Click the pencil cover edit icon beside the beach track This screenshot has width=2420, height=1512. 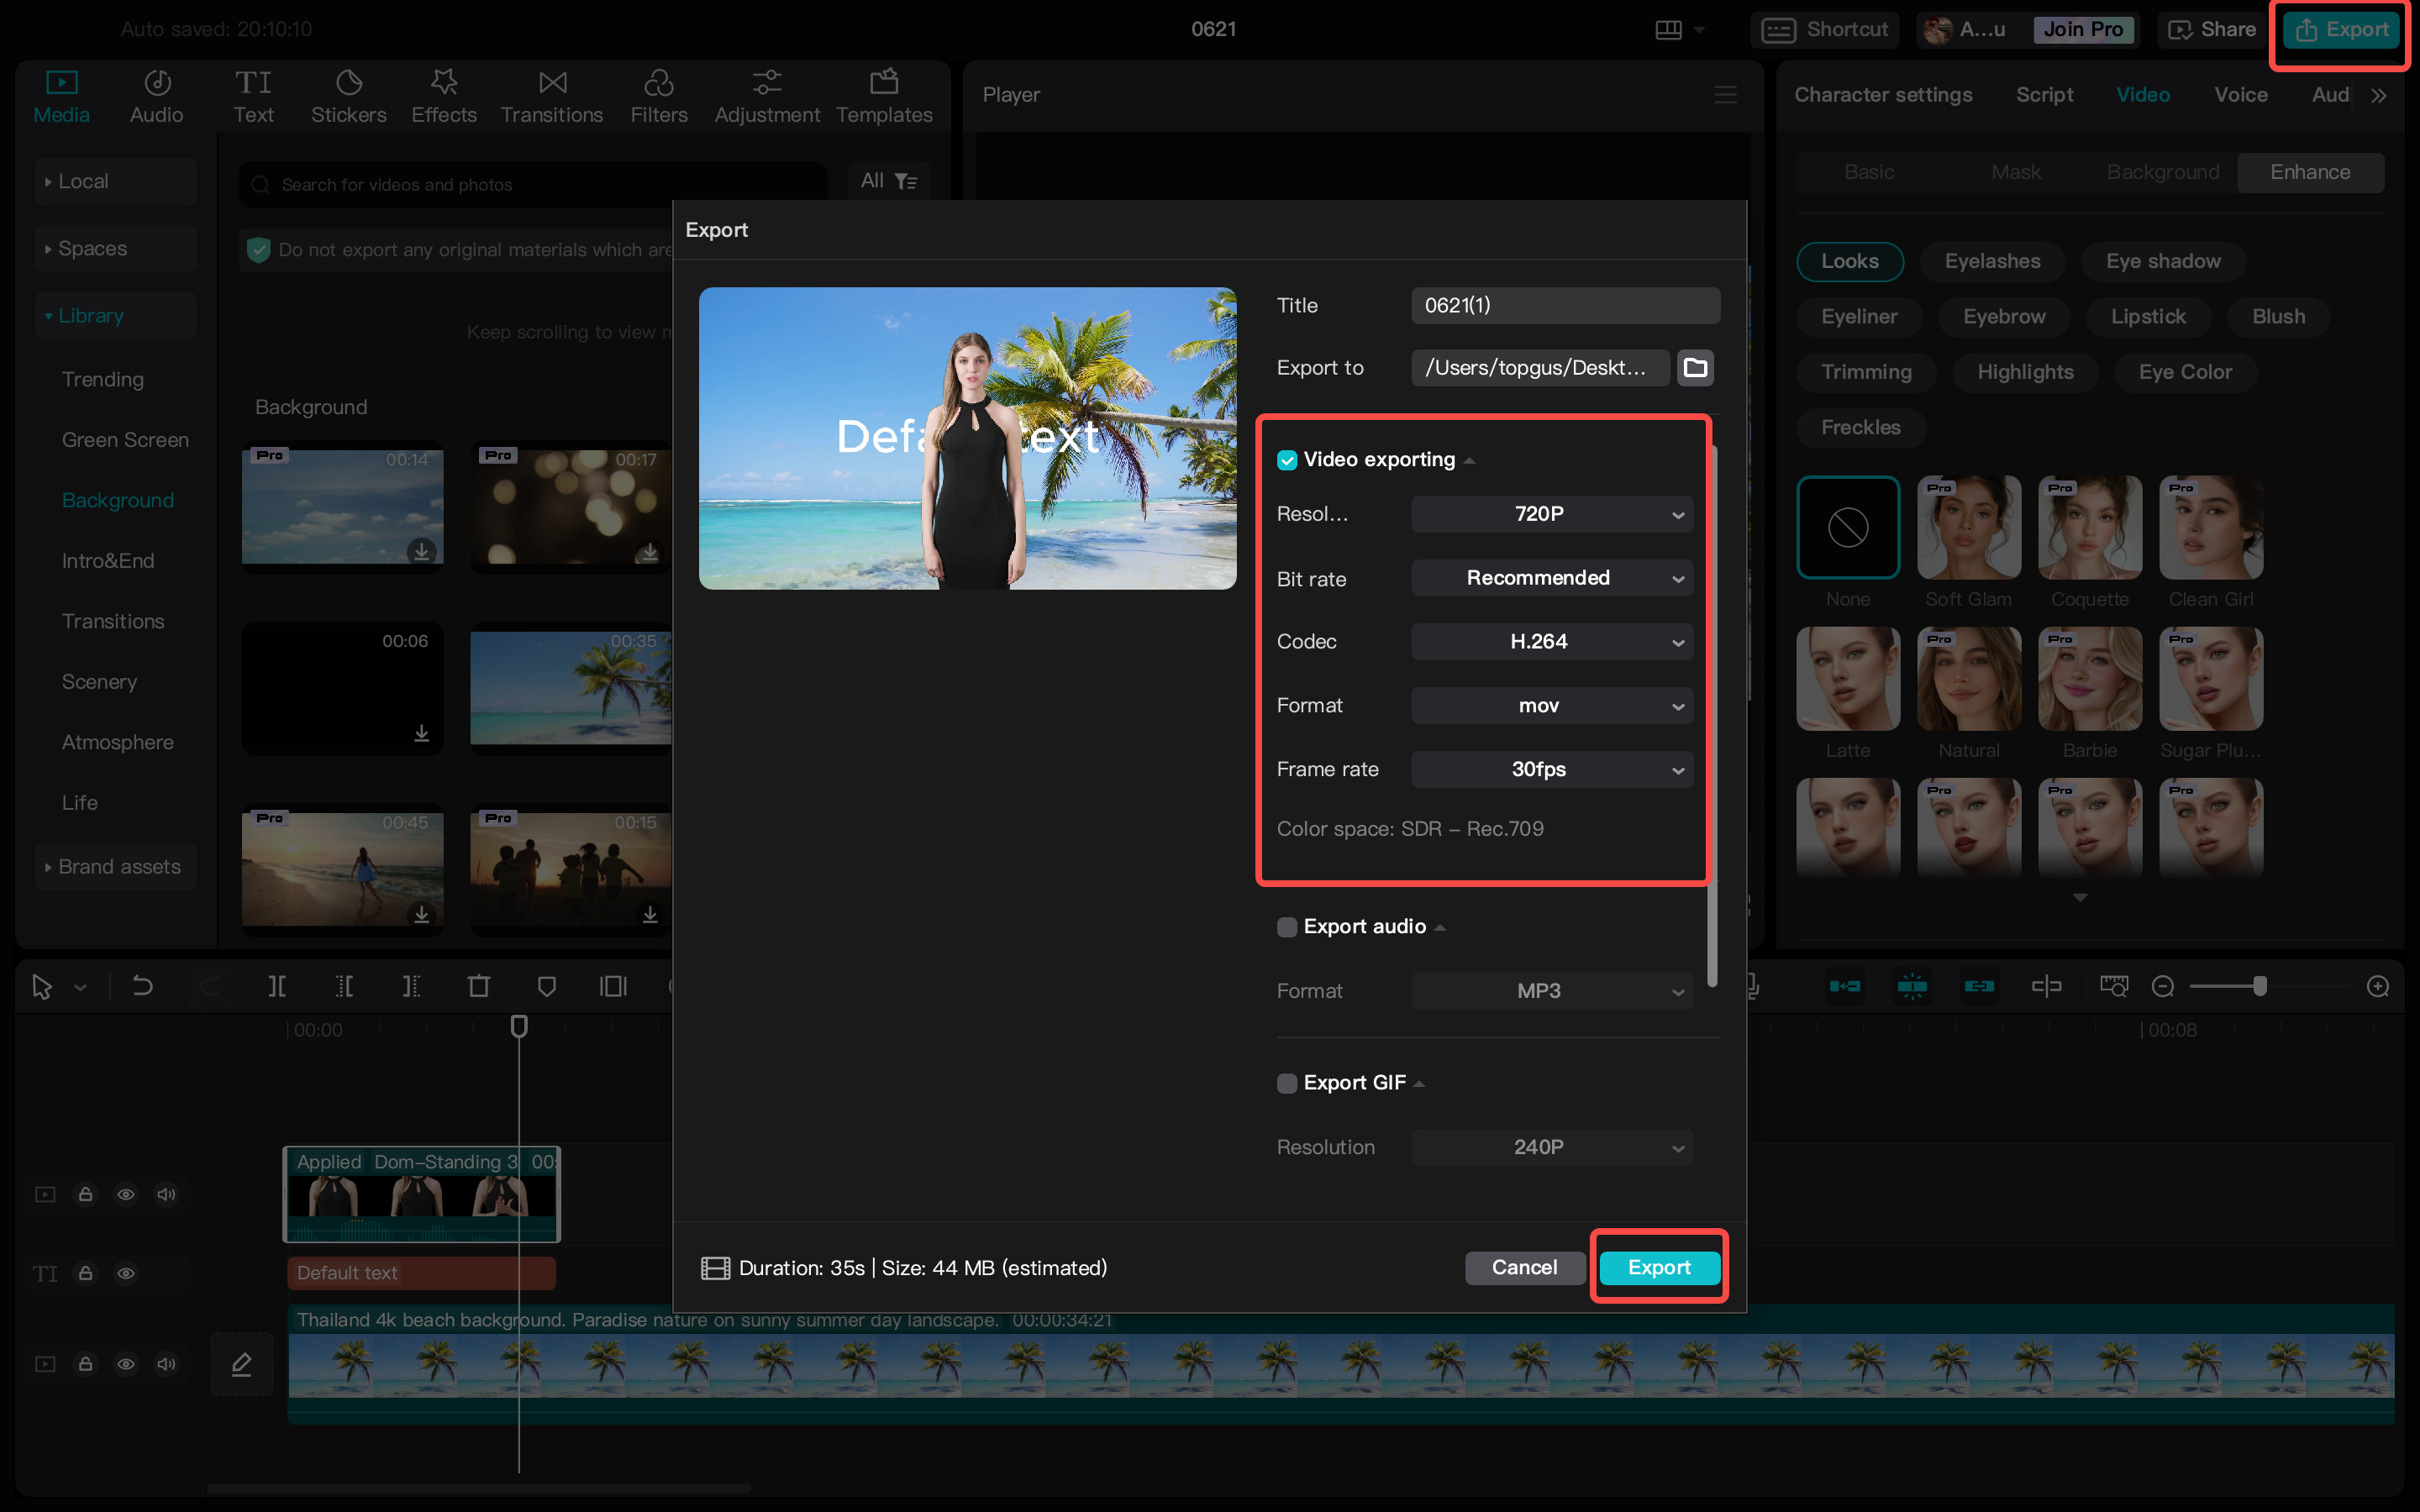click(x=241, y=1364)
